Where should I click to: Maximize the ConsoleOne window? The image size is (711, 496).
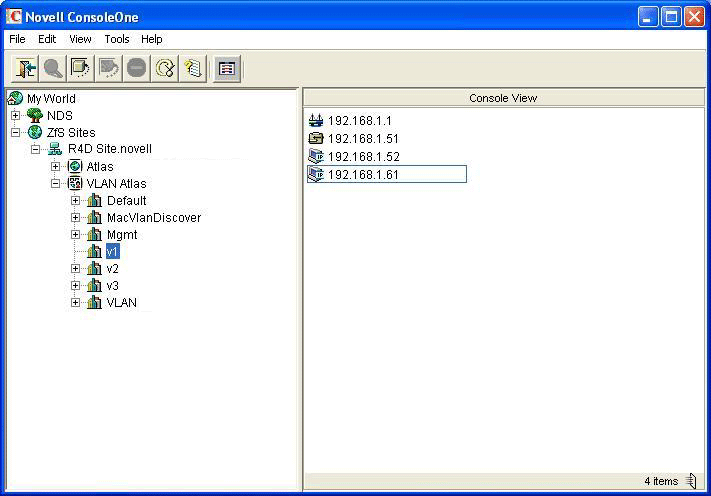(671, 17)
